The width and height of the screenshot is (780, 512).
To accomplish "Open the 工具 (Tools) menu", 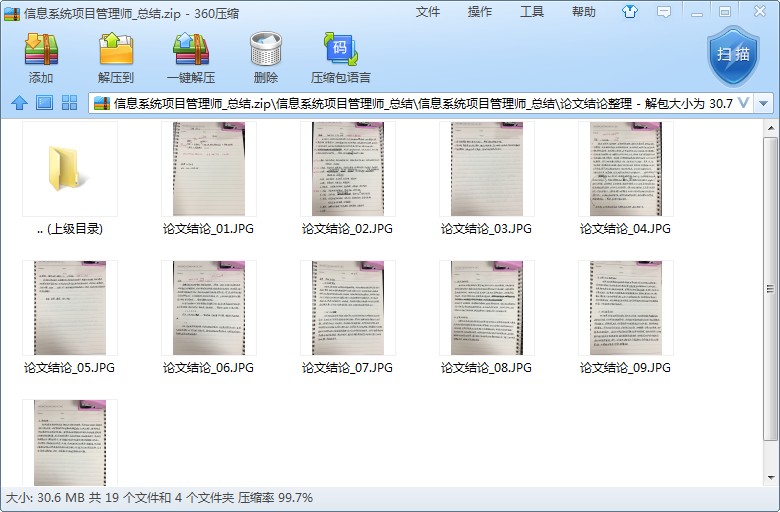I will pyautogui.click(x=532, y=12).
